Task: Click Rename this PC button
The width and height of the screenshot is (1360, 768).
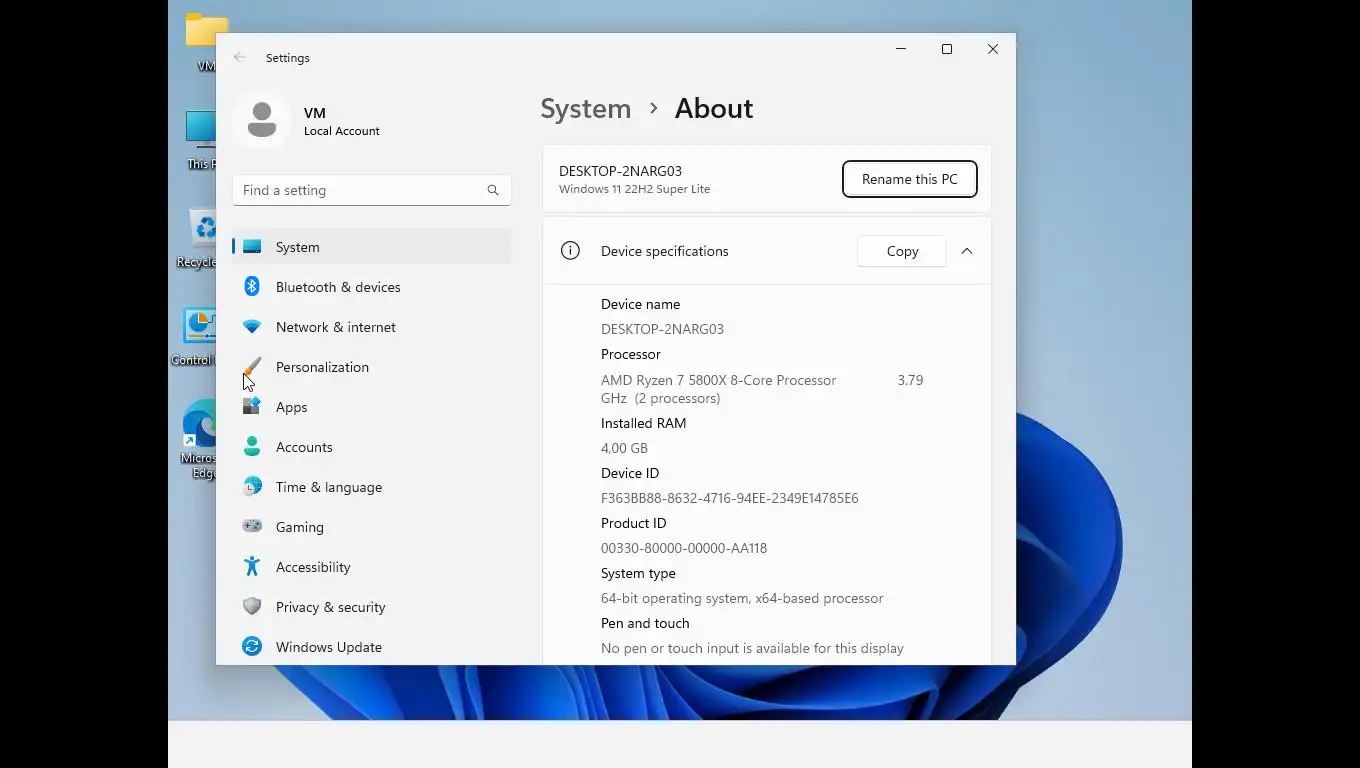Action: click(910, 179)
